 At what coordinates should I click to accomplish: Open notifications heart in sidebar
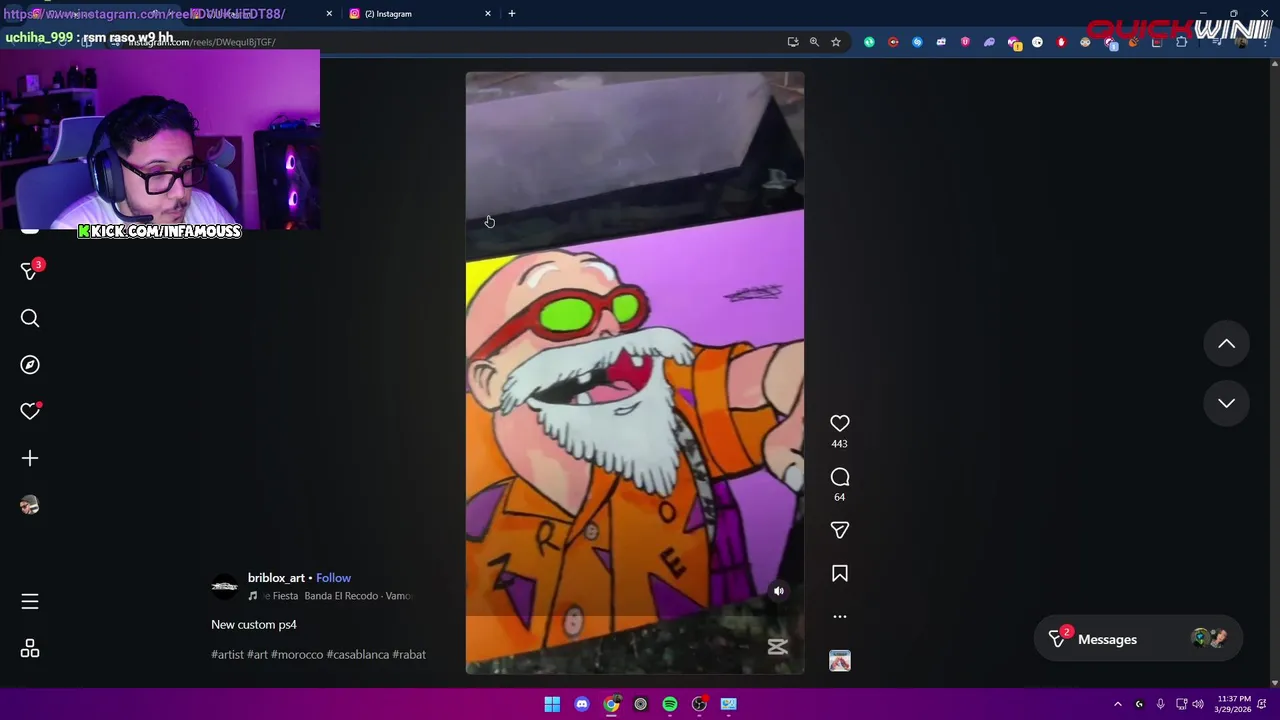pyautogui.click(x=30, y=411)
